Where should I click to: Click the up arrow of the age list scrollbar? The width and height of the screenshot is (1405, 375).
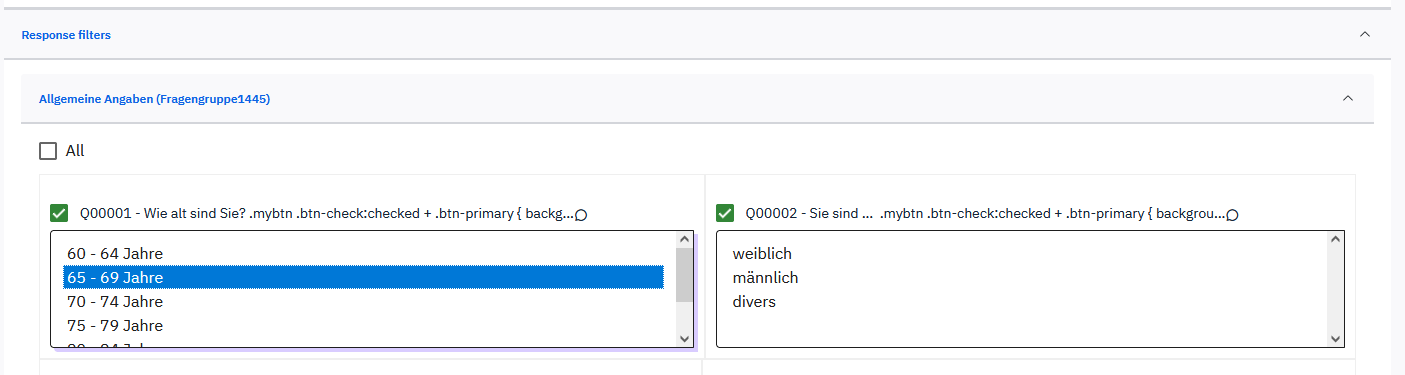coord(684,240)
